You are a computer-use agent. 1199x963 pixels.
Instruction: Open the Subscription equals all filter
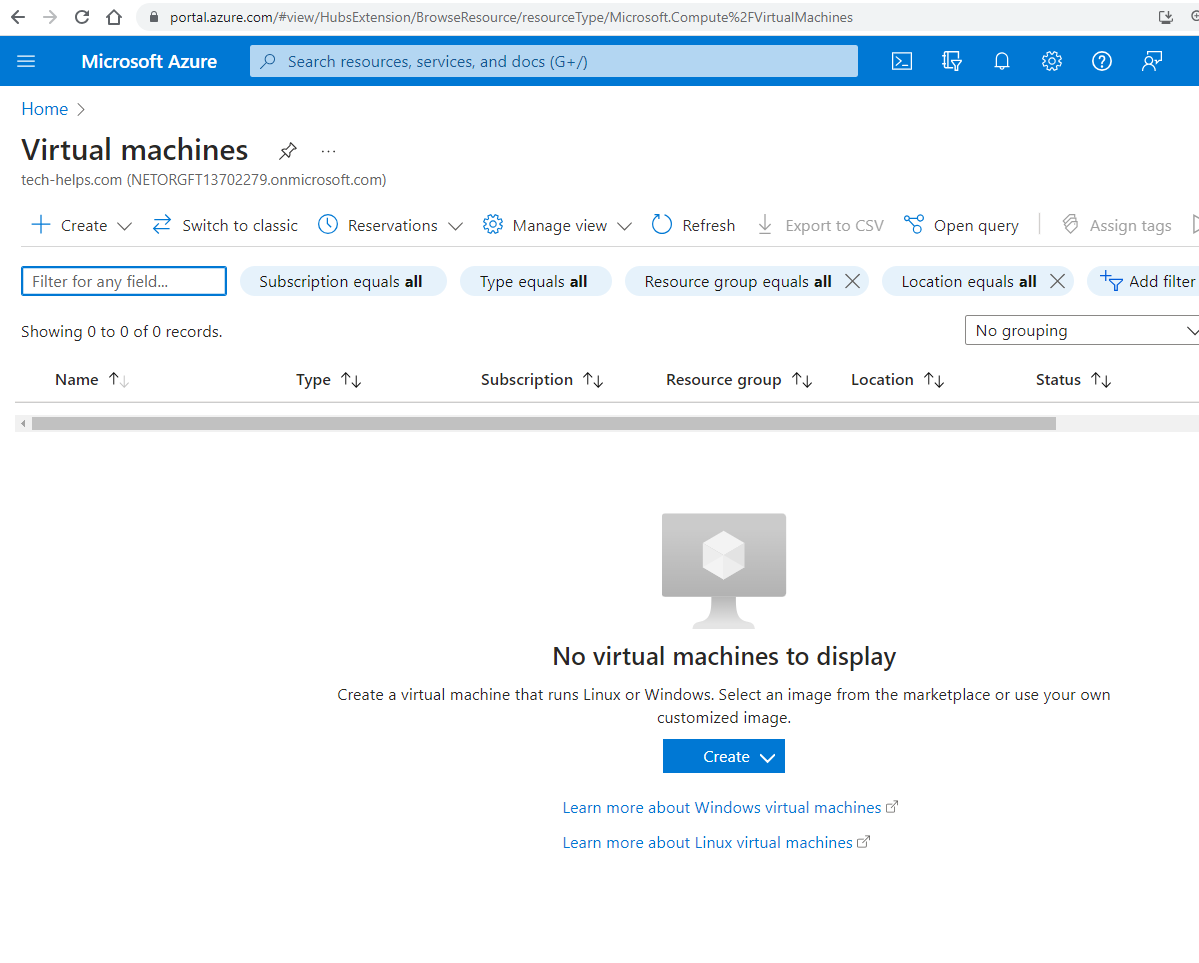341,281
